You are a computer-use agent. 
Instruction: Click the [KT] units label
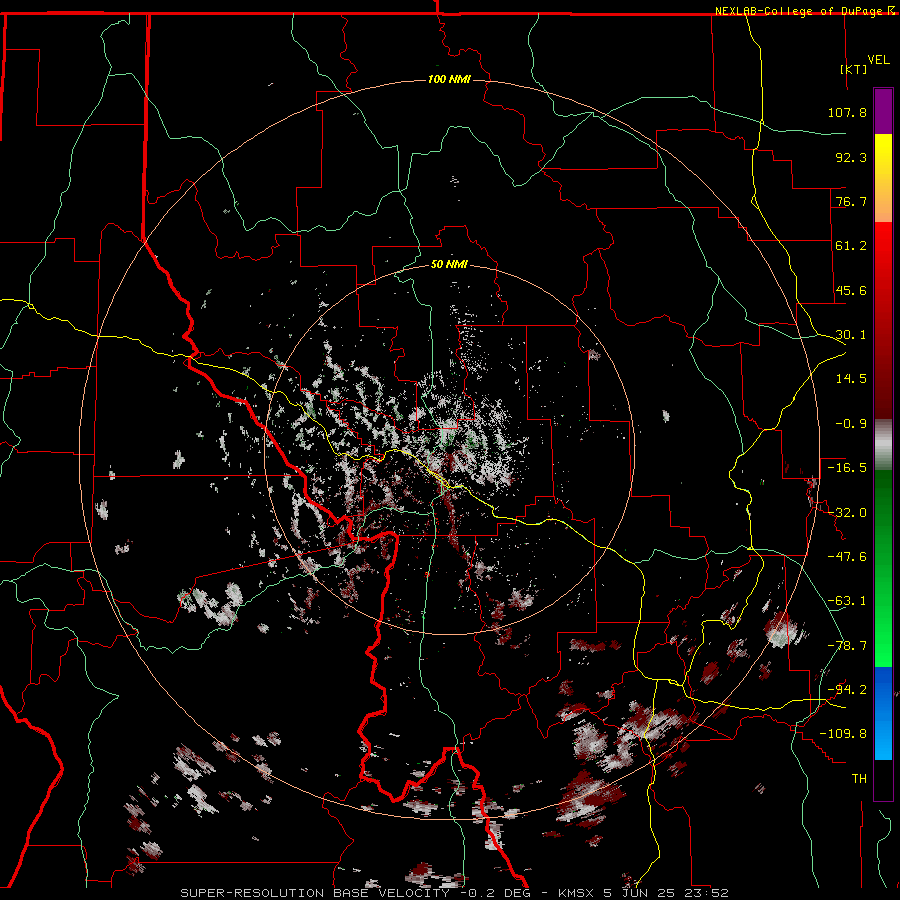(x=854, y=69)
